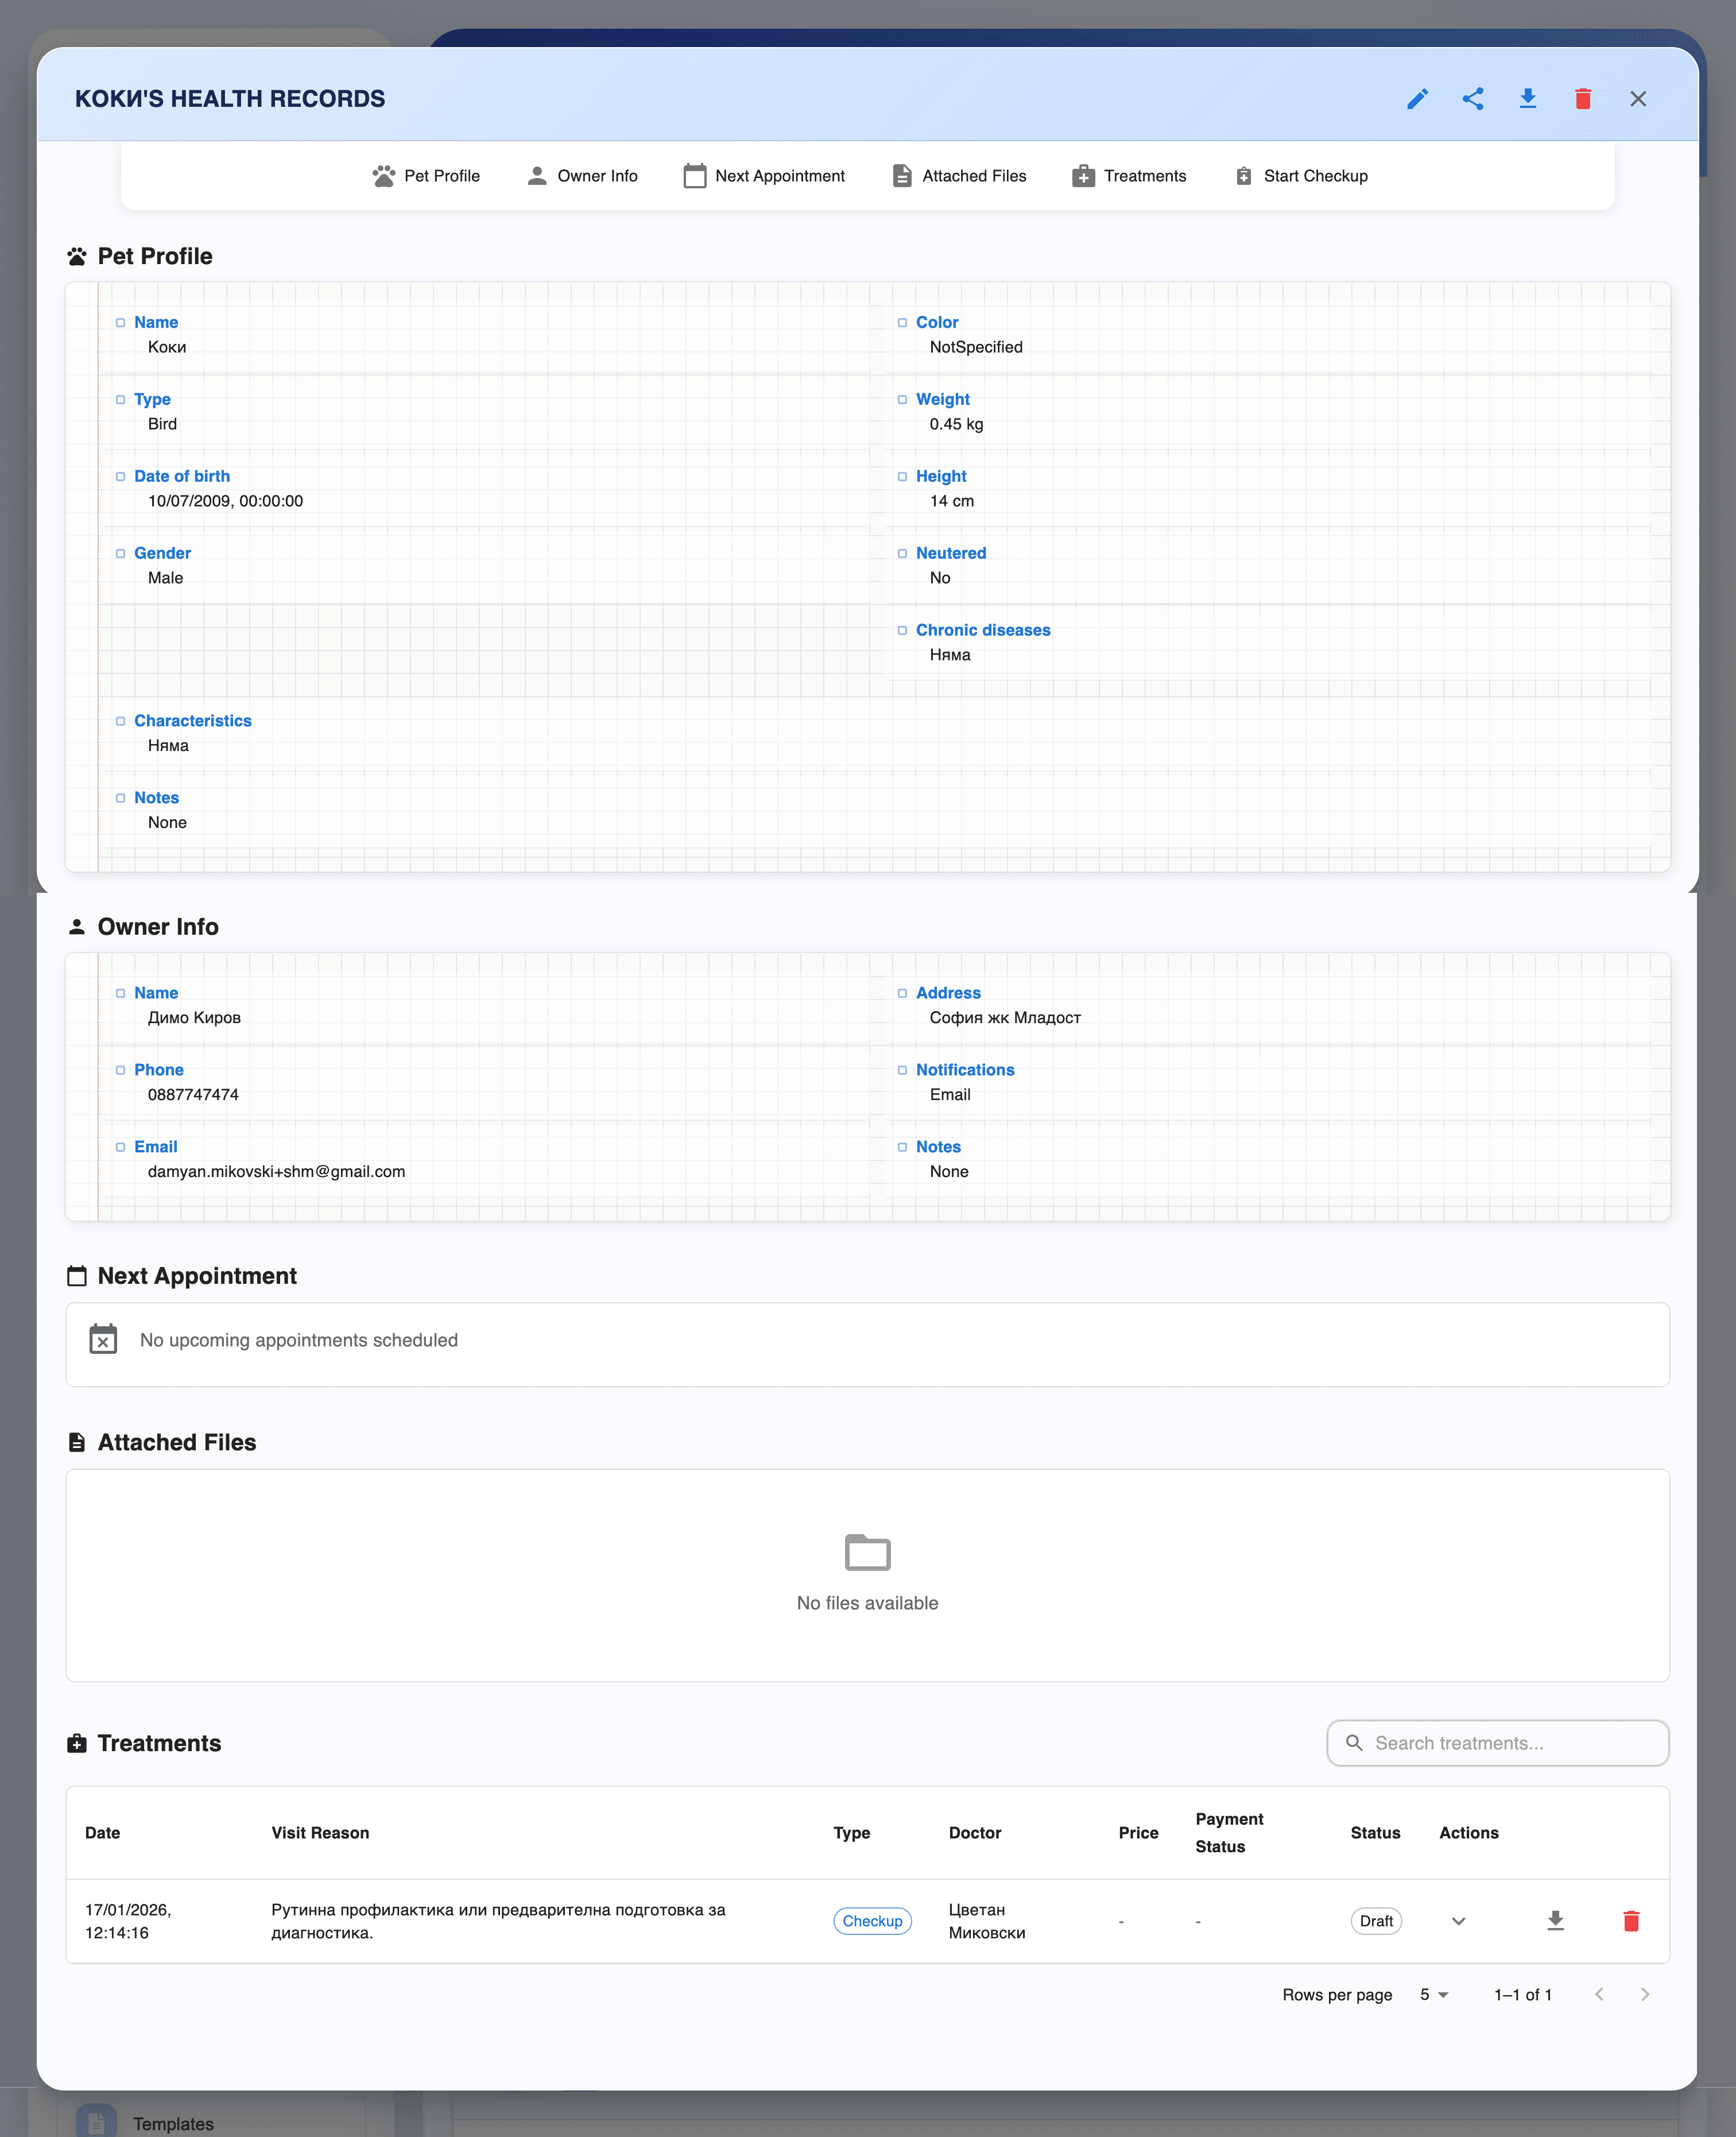Image resolution: width=1736 pixels, height=2137 pixels.
Task: Close the health records dialog
Action: [x=1638, y=99]
